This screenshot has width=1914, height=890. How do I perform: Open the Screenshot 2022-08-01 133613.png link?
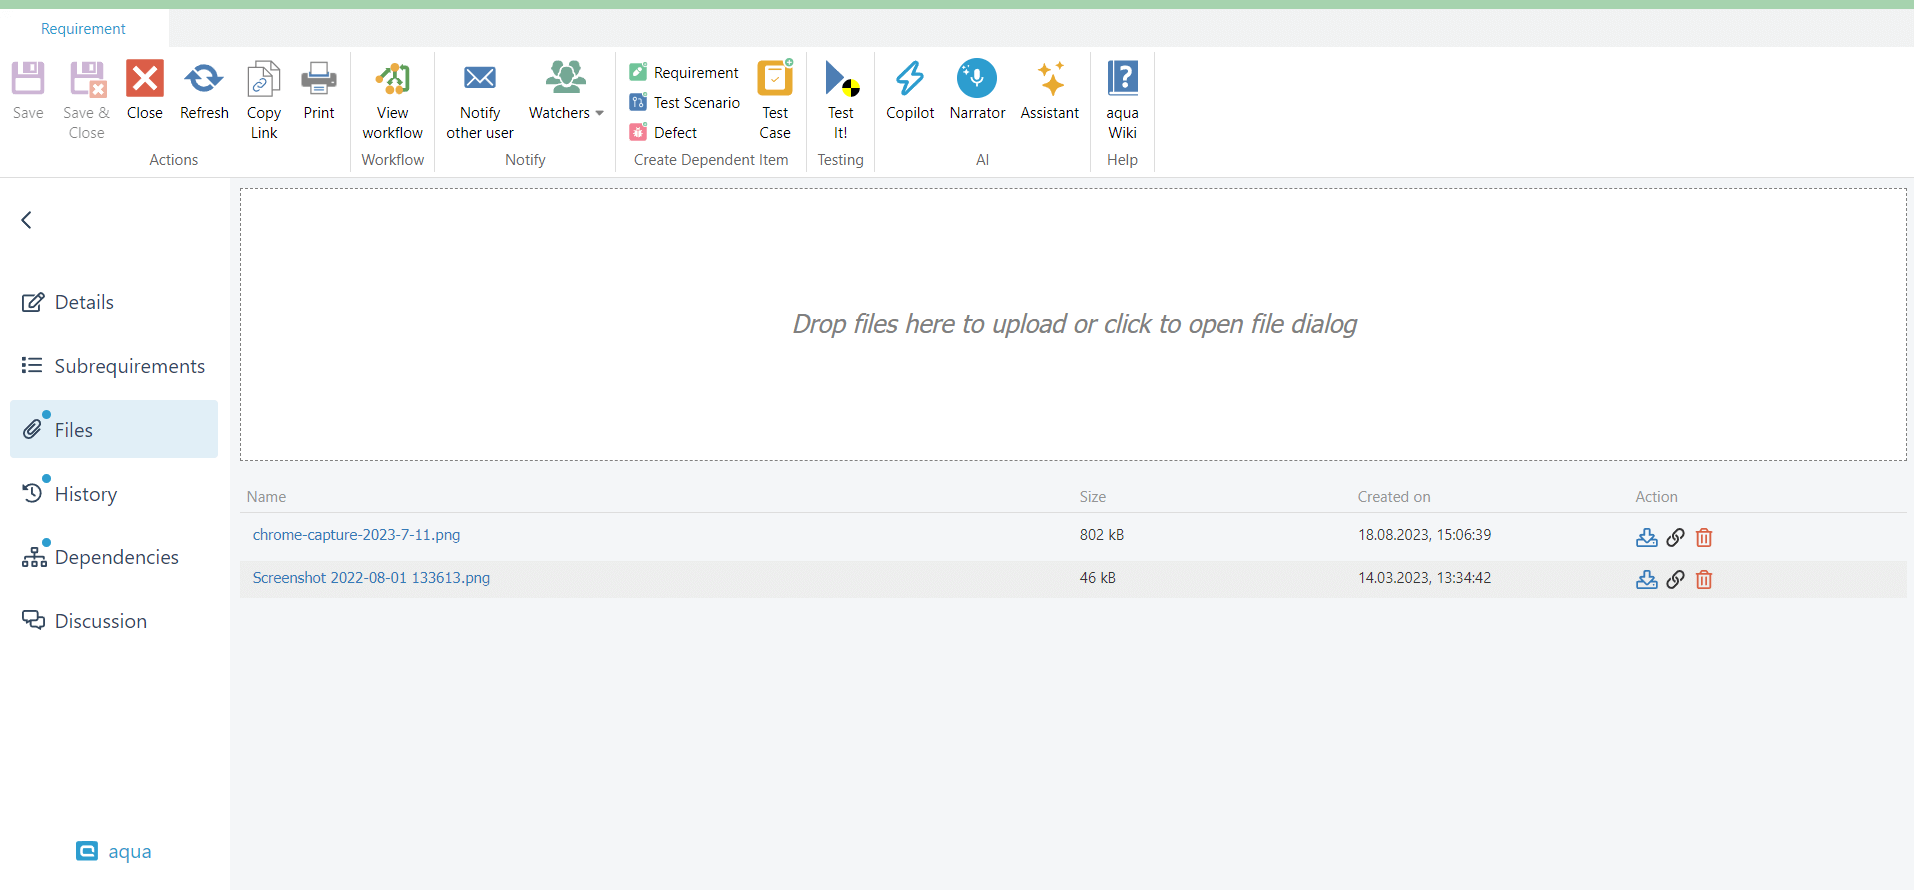(x=371, y=578)
